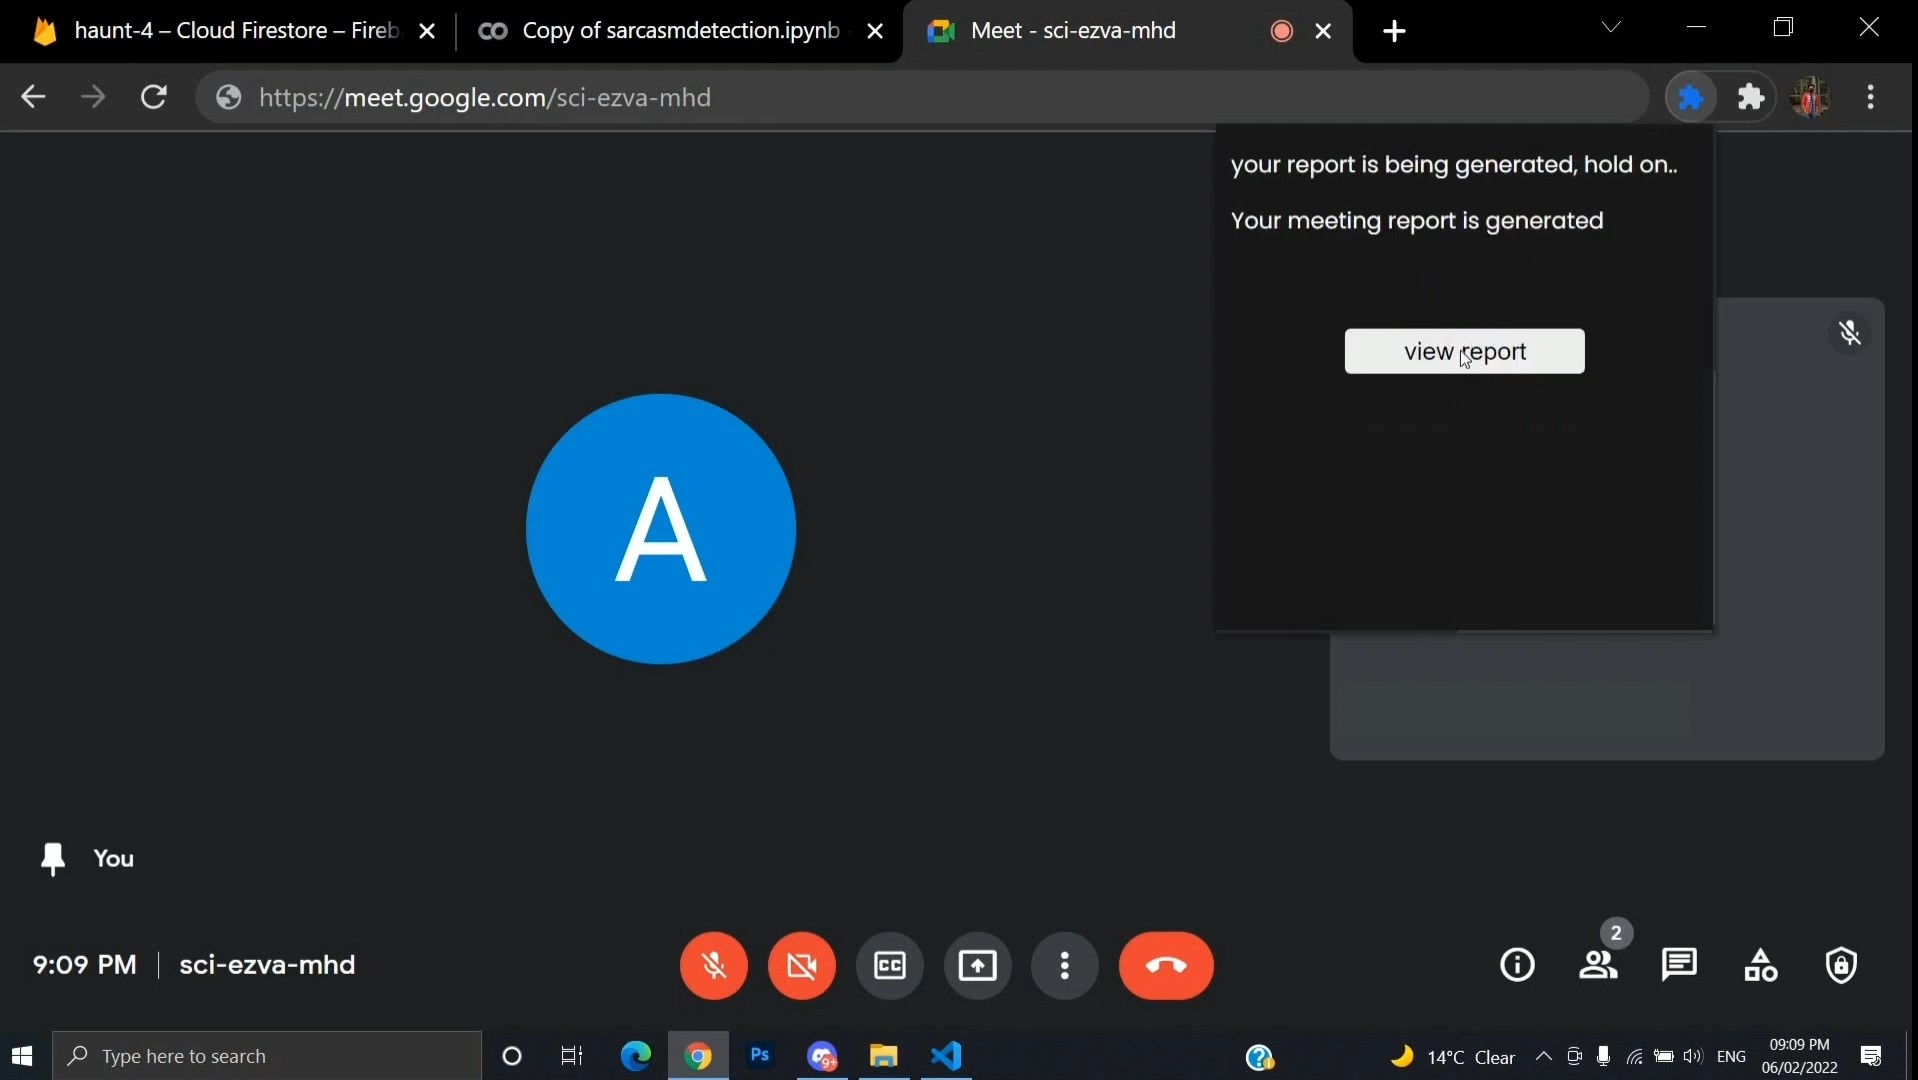The height and width of the screenshot is (1080, 1918).
Task: Click the view report button
Action: click(1465, 351)
